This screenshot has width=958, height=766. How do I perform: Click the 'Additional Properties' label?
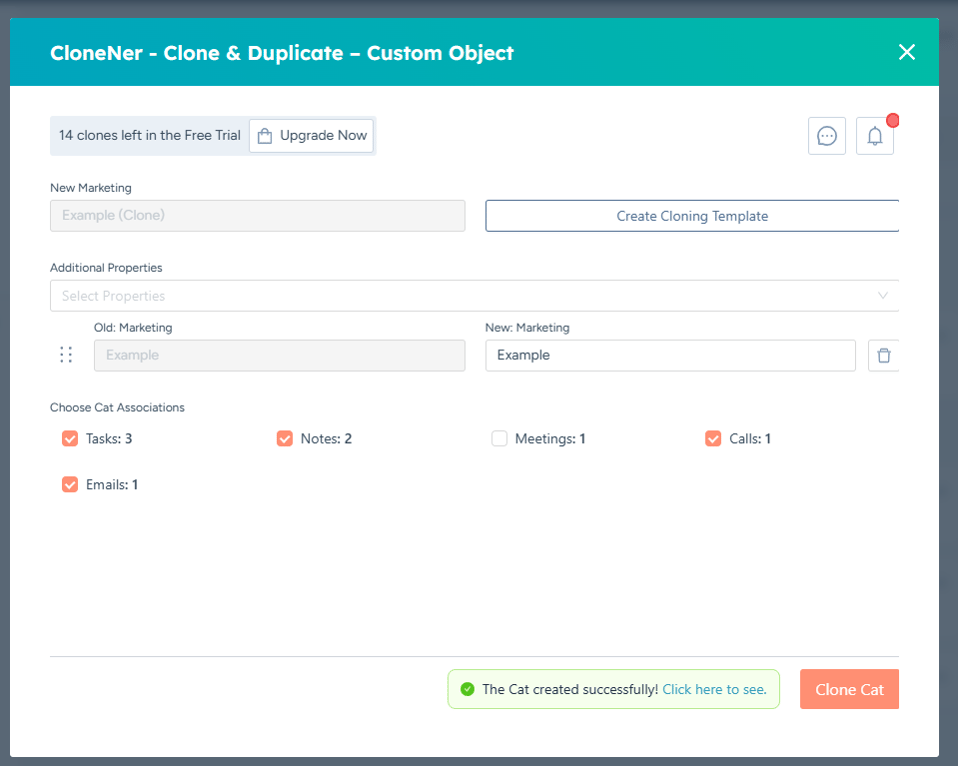[106, 268]
